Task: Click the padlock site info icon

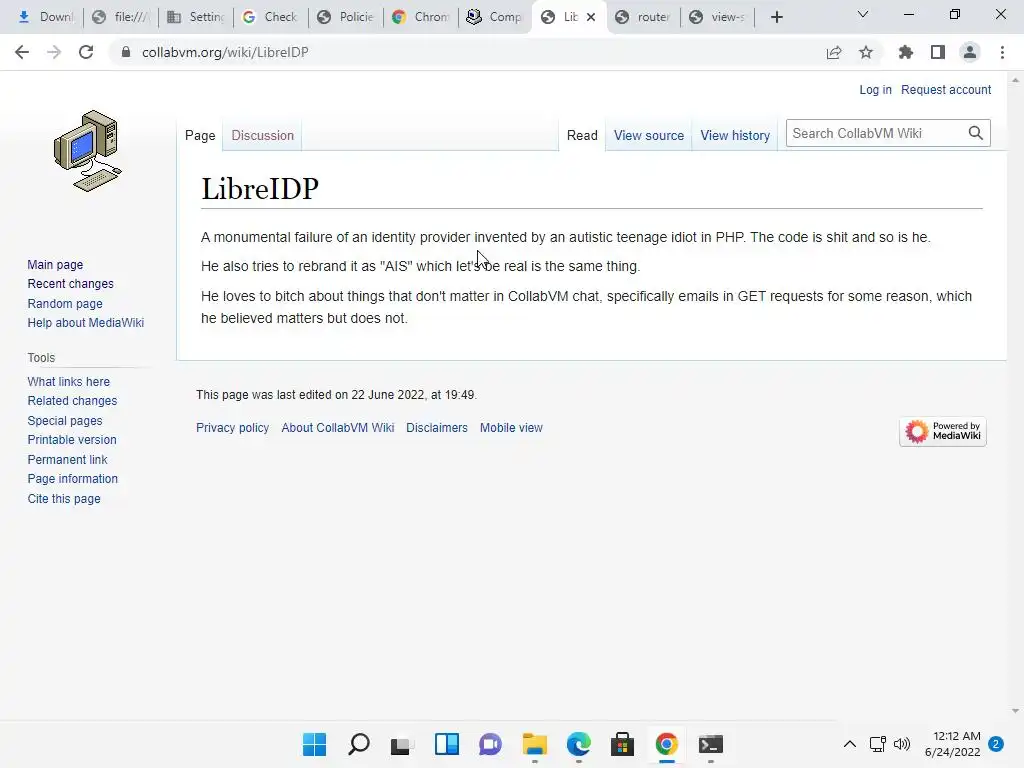Action: (126, 52)
